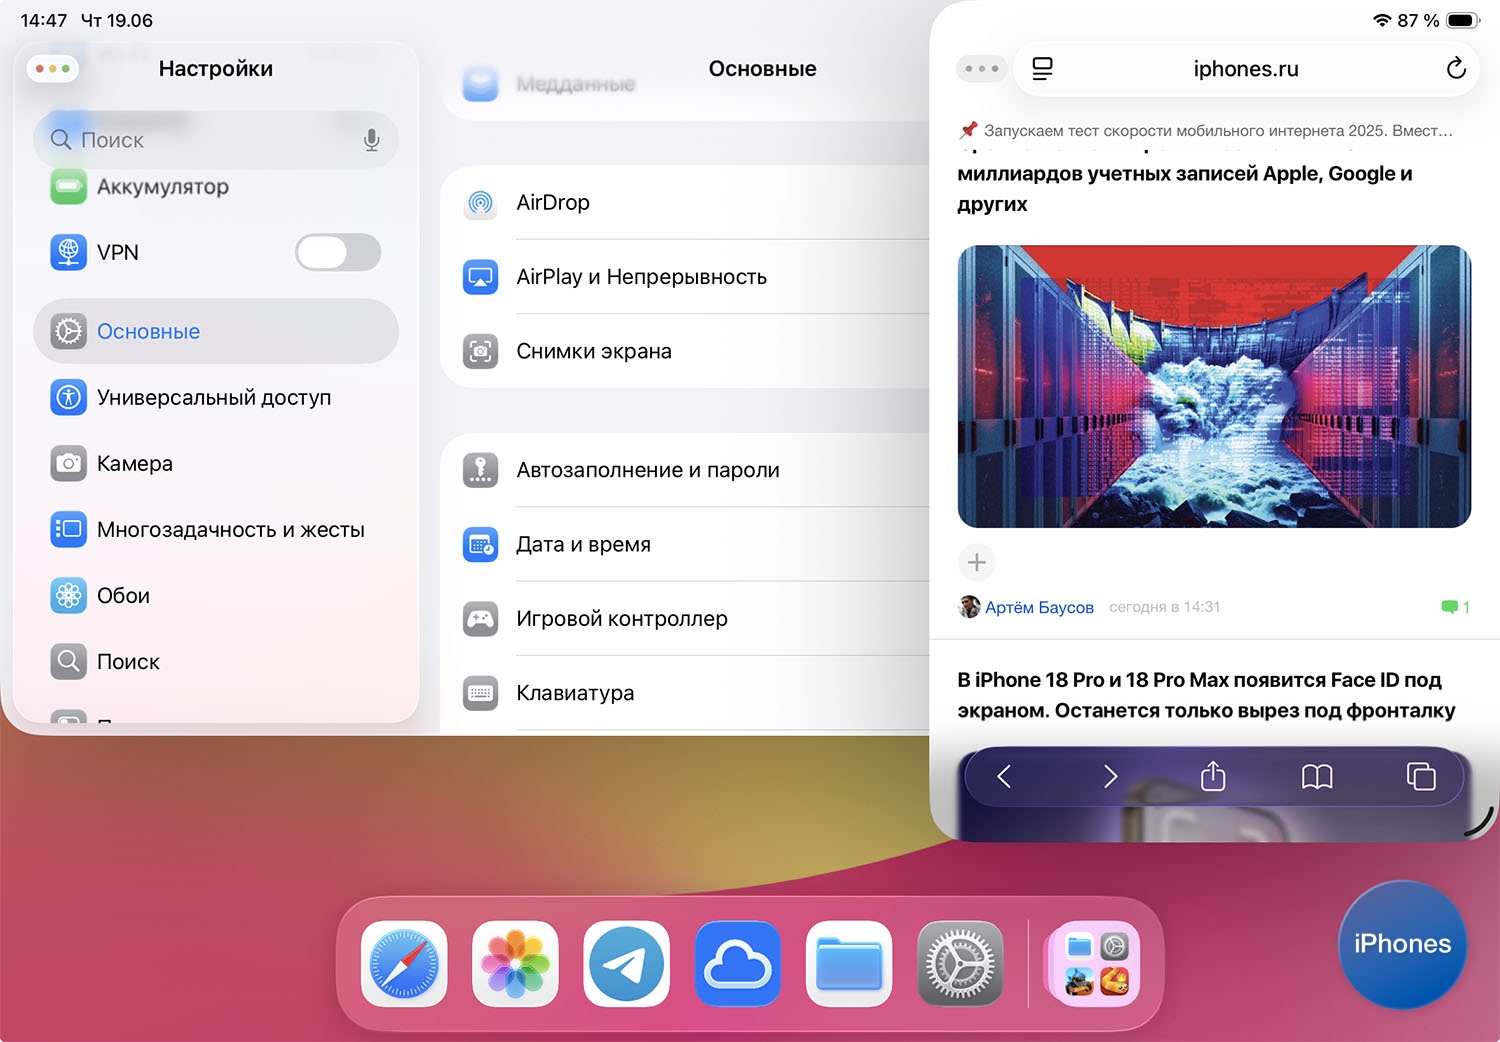1500x1042 pixels.
Task: Open AirPlay и Непрерывность row
Action: (685, 277)
